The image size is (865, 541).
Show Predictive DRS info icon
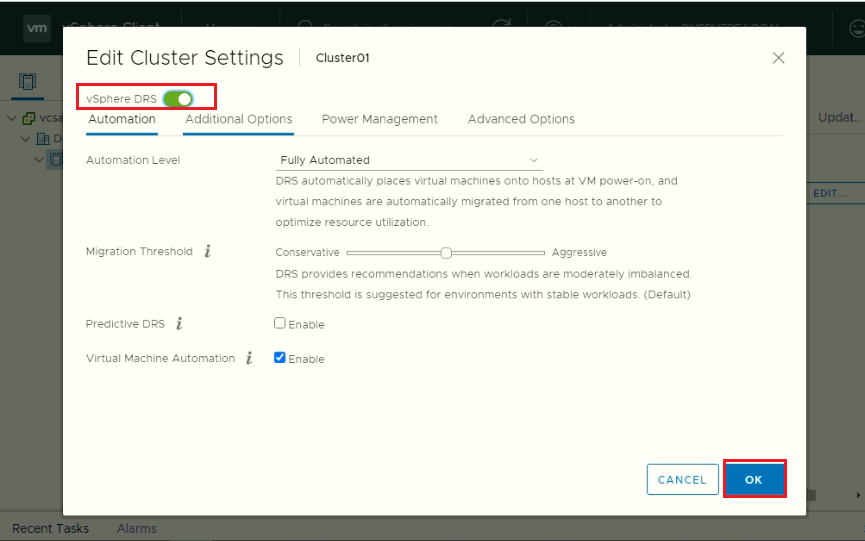179,324
